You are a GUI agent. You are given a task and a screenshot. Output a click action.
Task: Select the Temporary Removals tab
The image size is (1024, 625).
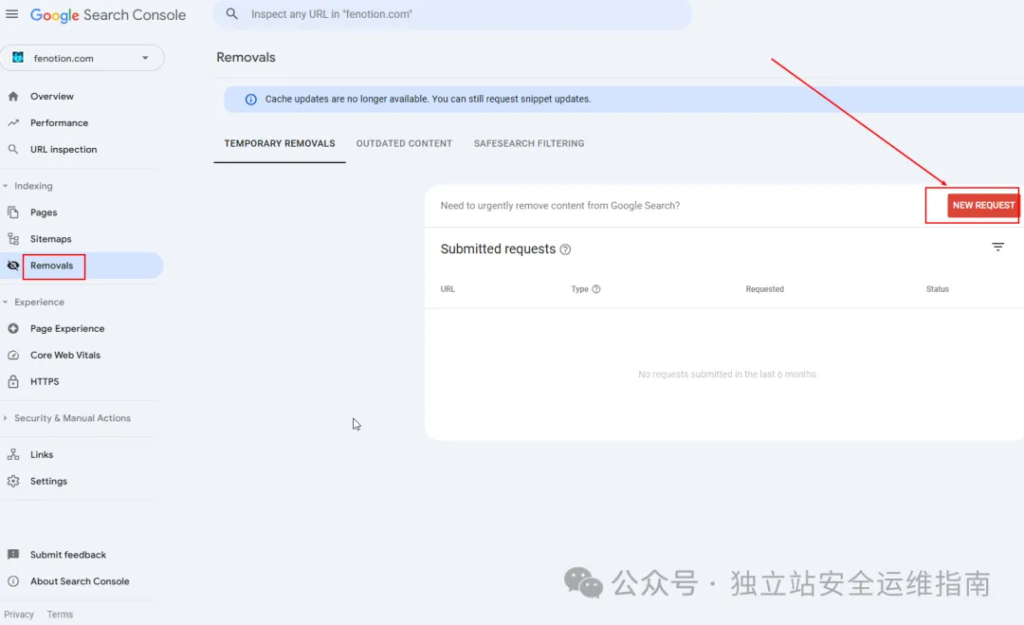tap(280, 144)
